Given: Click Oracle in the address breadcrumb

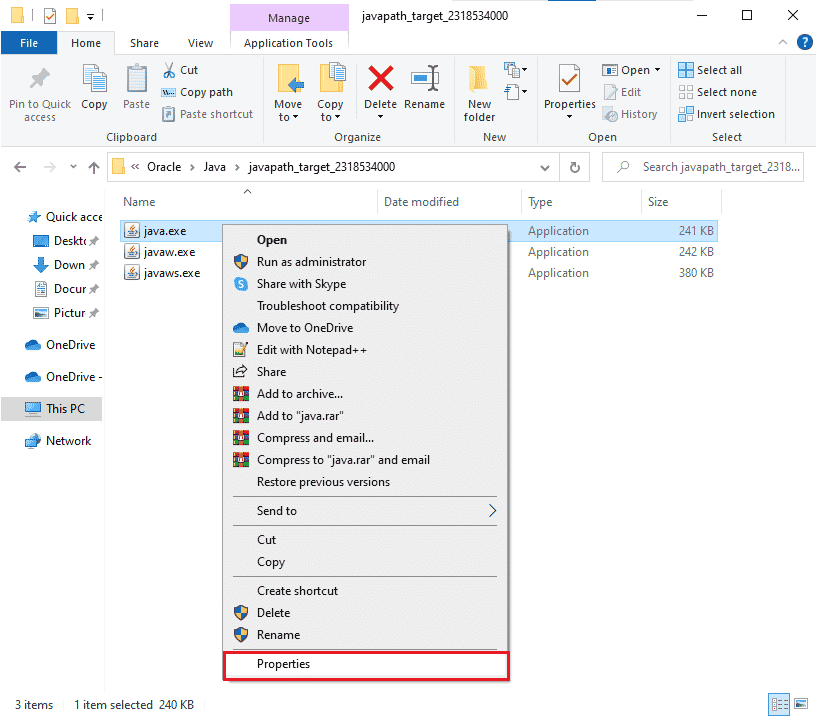Looking at the screenshot, I should click(x=164, y=167).
